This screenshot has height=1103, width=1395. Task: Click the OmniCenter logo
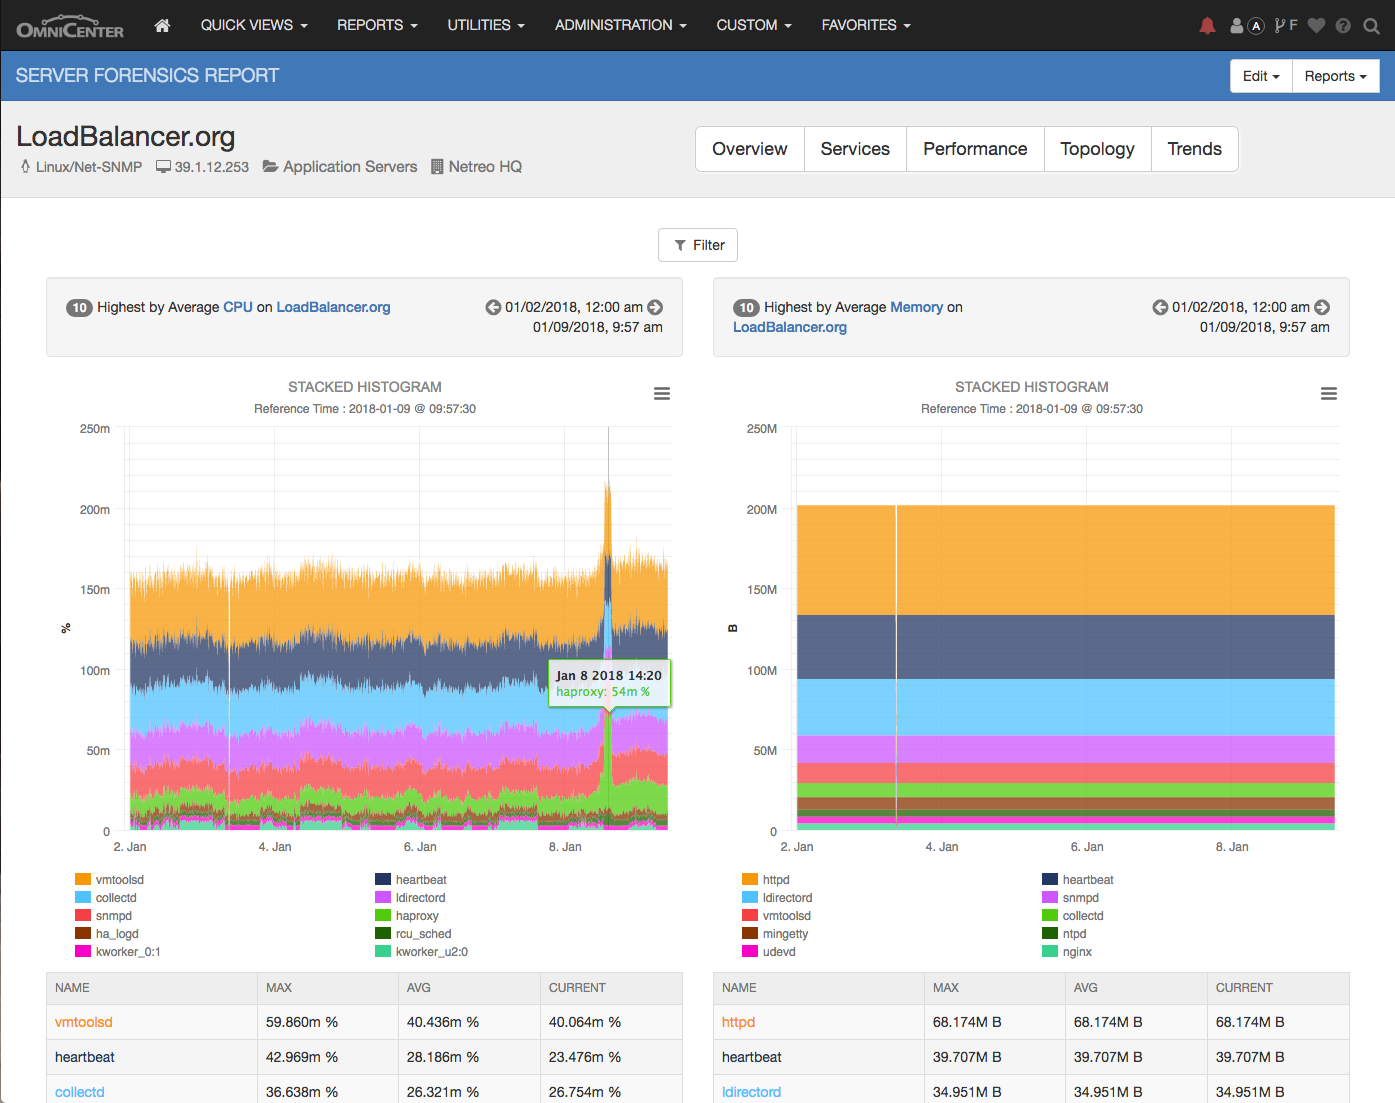[70, 26]
